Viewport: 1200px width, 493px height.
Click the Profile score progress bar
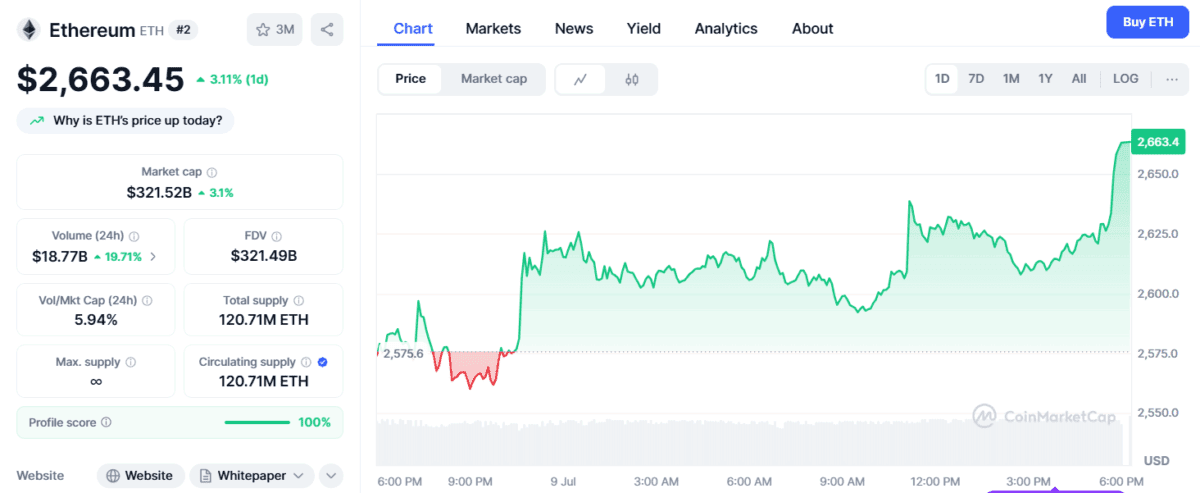(x=257, y=423)
